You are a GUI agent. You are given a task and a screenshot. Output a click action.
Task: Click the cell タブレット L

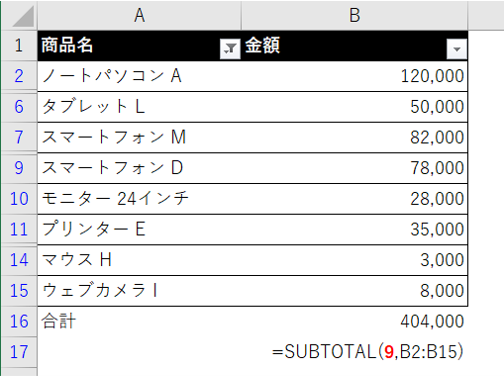139,107
